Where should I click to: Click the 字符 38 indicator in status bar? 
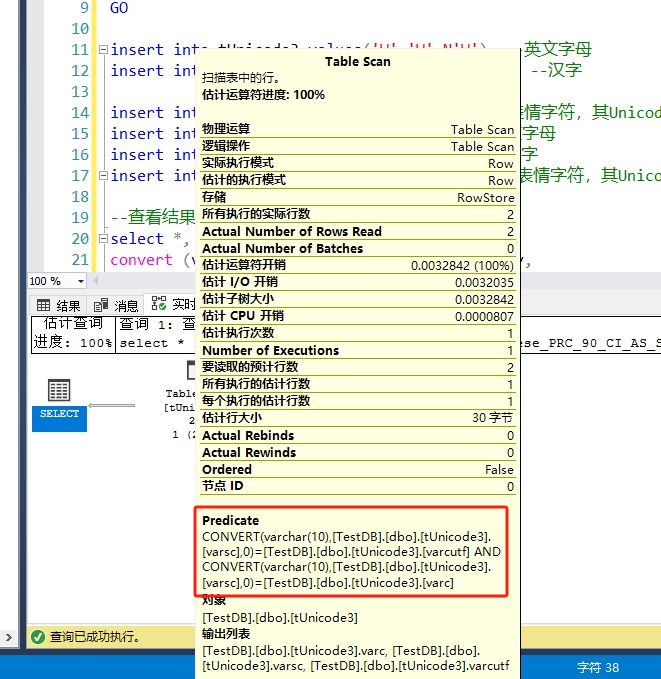click(598, 666)
